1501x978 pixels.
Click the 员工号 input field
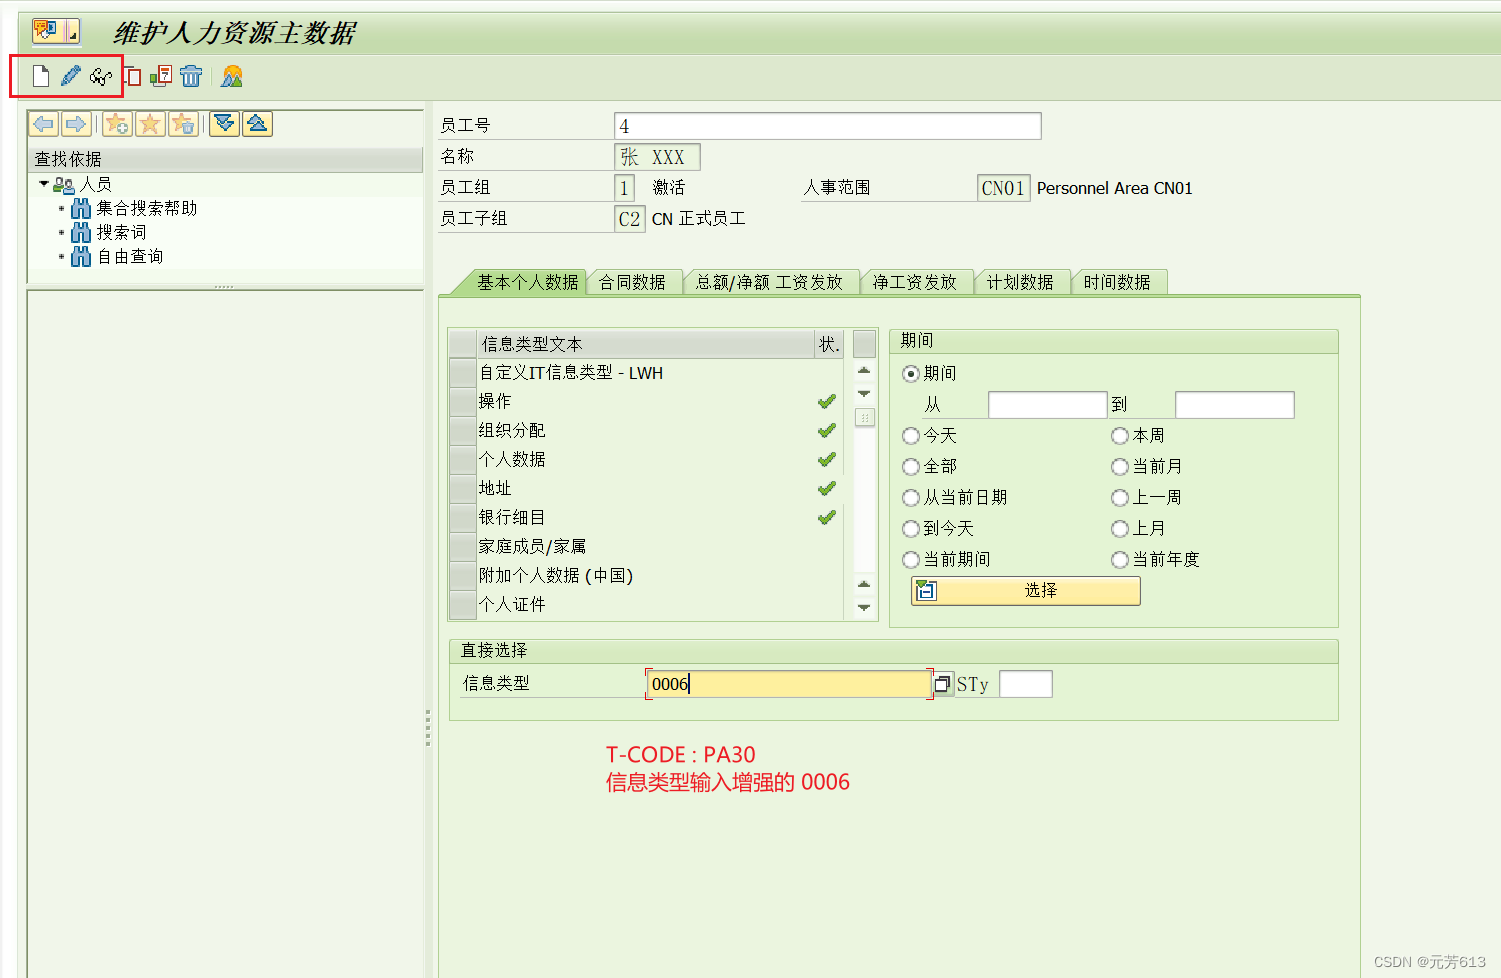click(827, 126)
